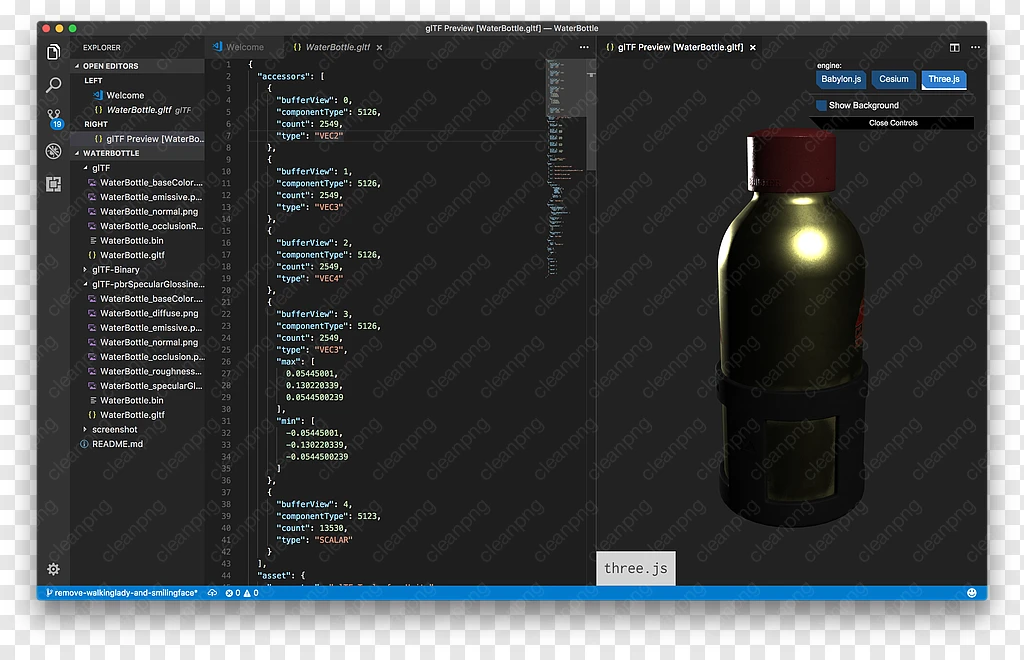The image size is (1024, 660).
Task: Open README.md file
Action: (x=138, y=444)
